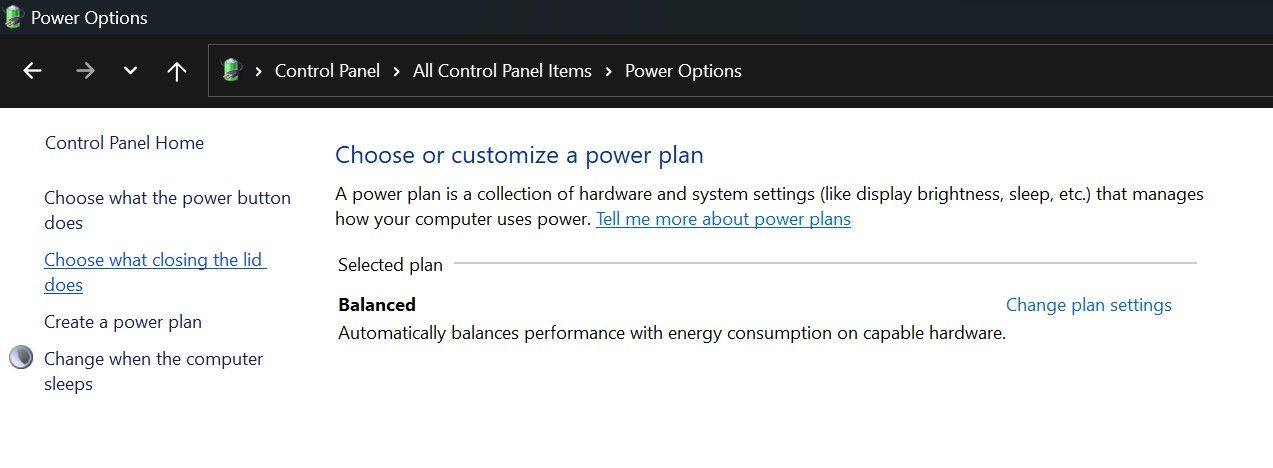Navigate to Control Panel breadcrumb
The width and height of the screenshot is (1273, 468).
tap(327, 71)
